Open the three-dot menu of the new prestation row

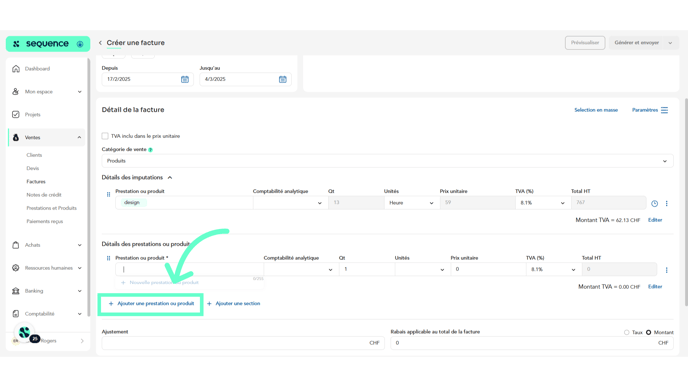pyautogui.click(x=666, y=270)
